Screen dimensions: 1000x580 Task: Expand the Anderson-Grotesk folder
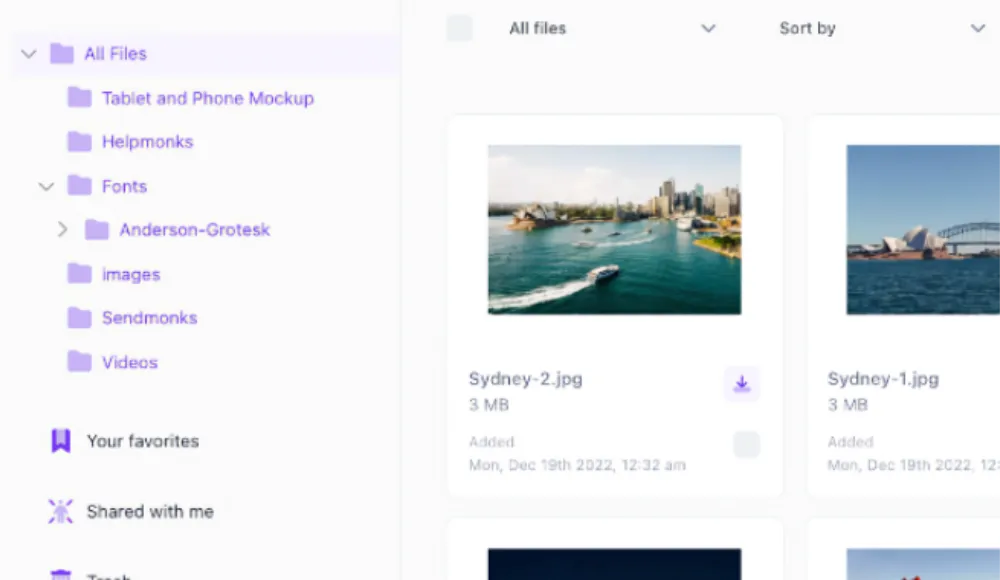pyautogui.click(x=62, y=230)
